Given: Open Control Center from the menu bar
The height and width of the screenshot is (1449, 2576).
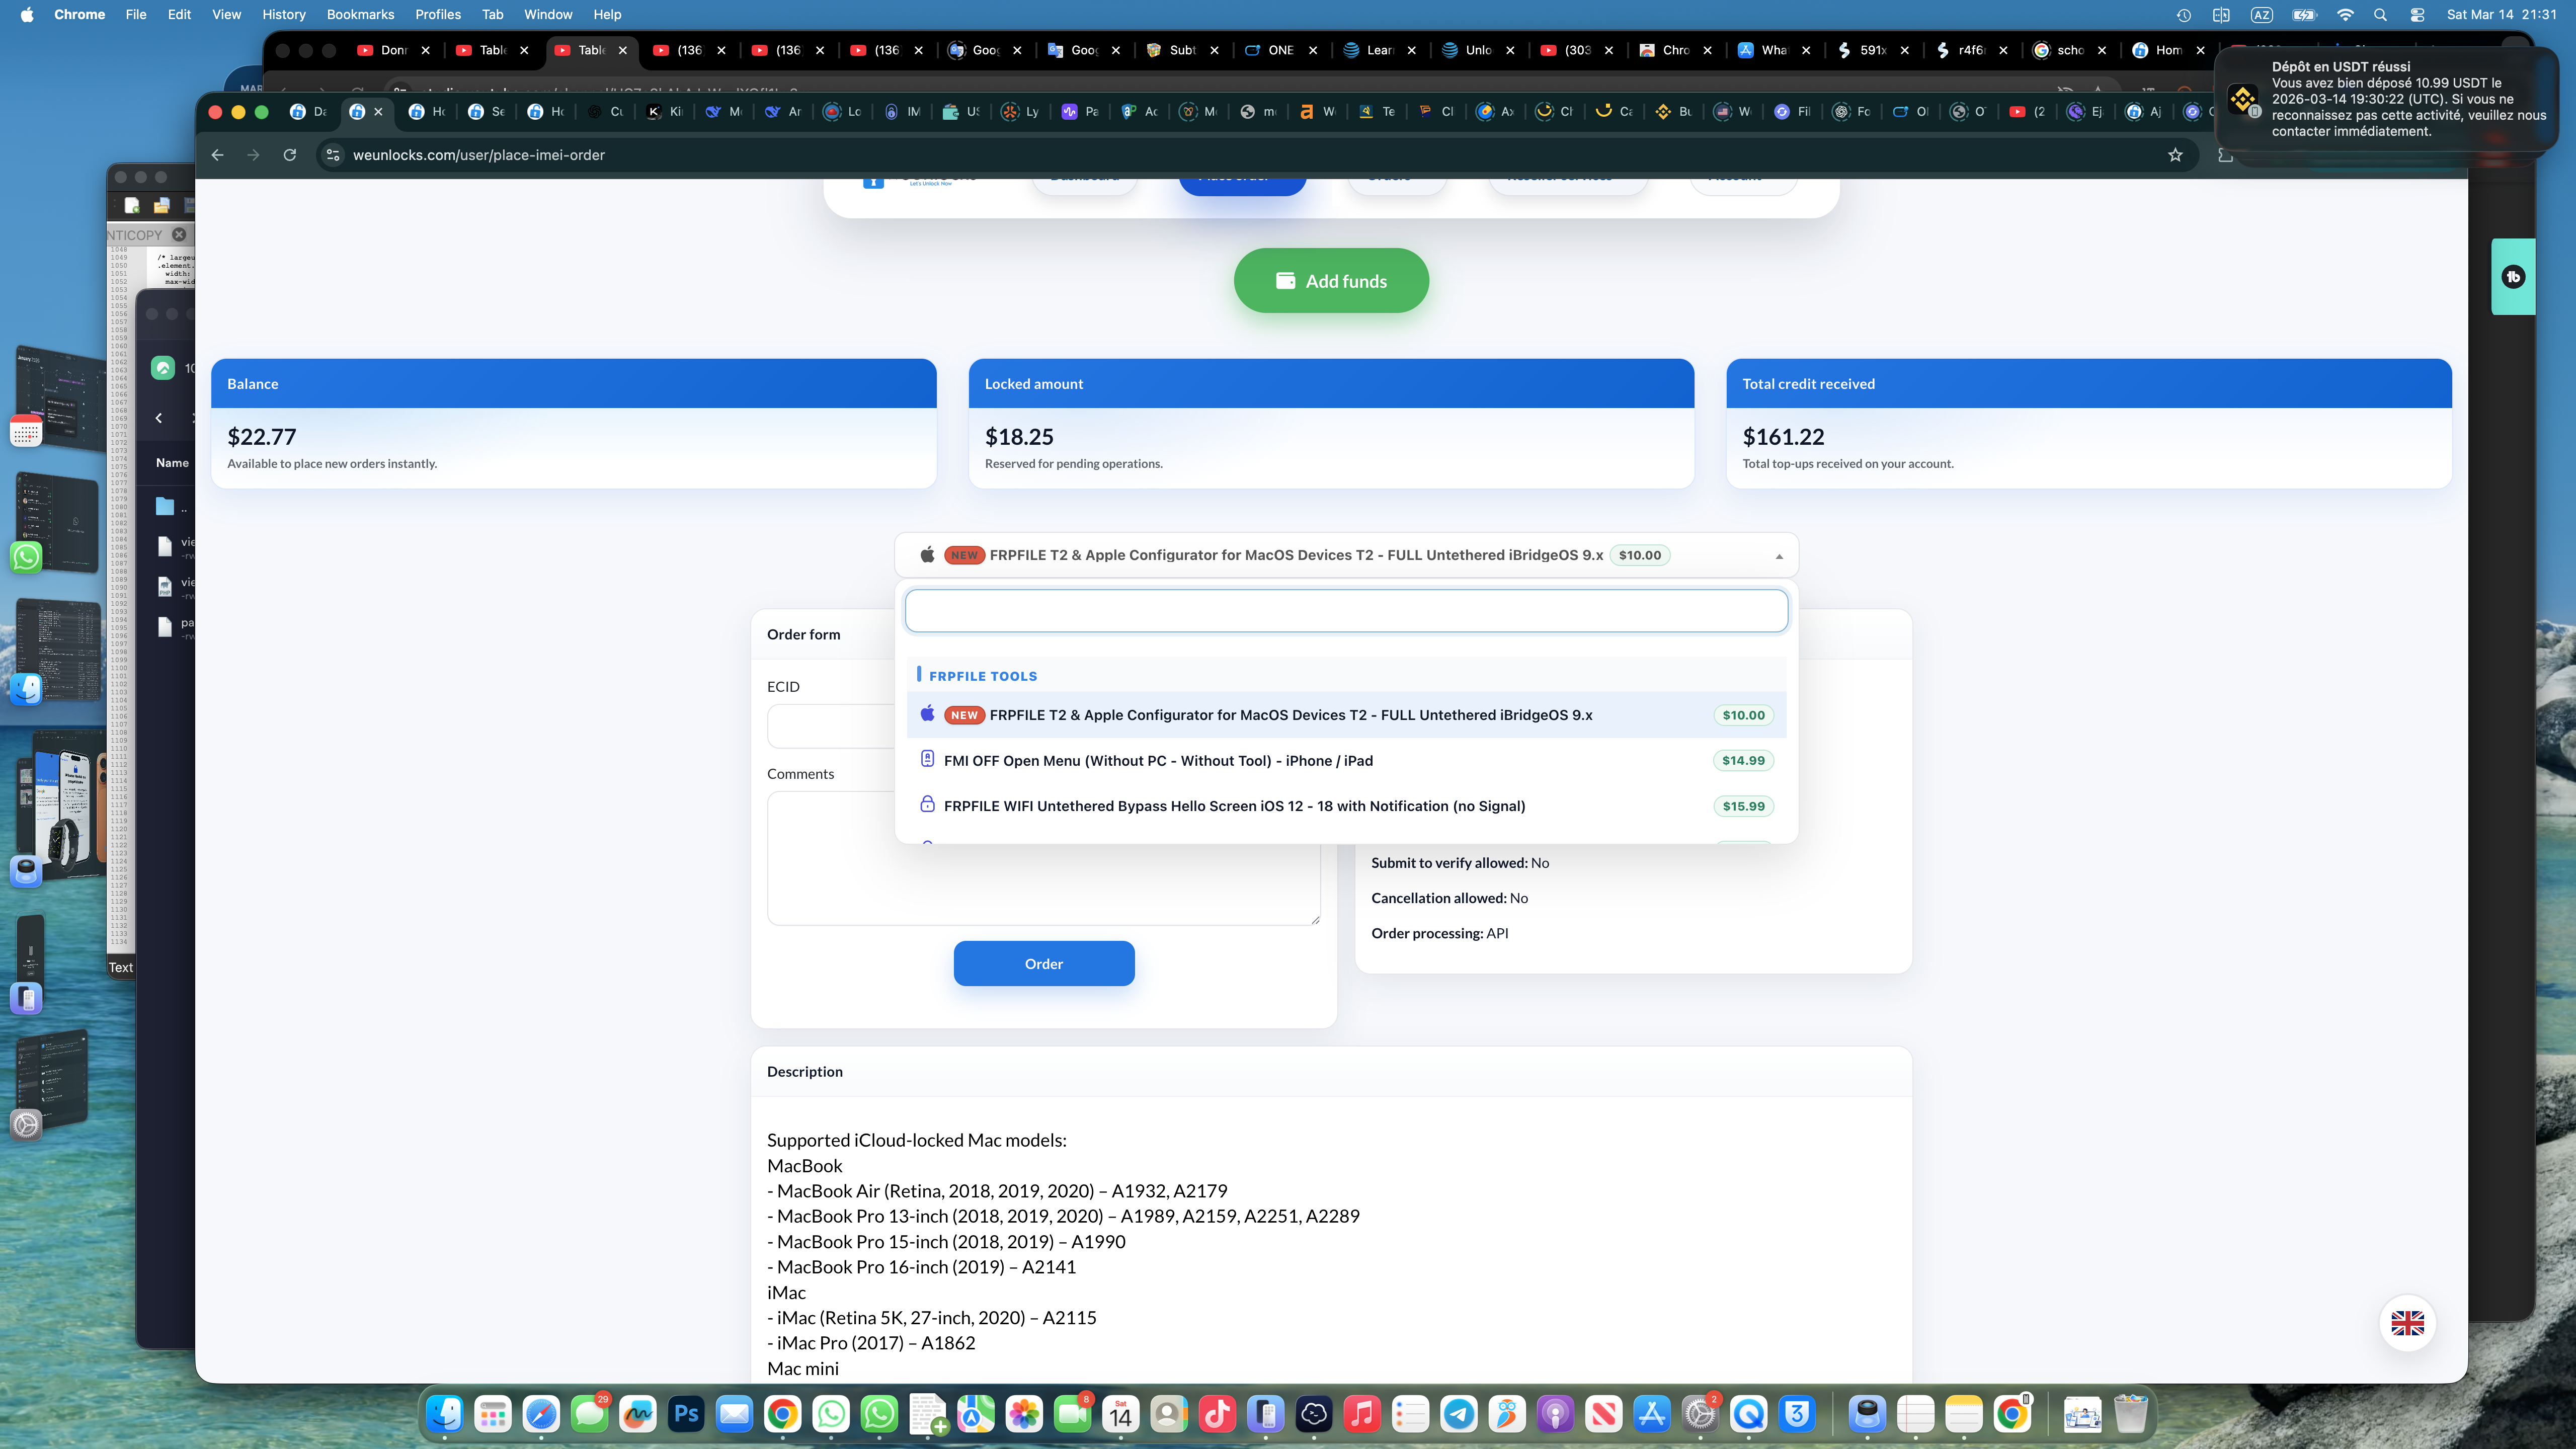Looking at the screenshot, I should coord(2417,15).
